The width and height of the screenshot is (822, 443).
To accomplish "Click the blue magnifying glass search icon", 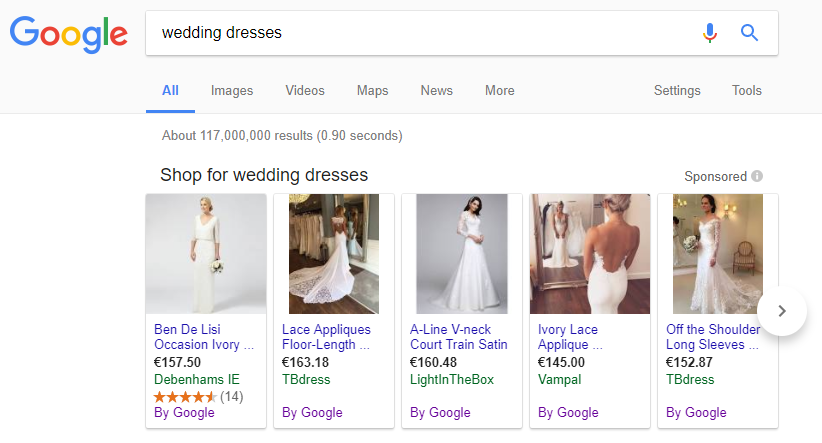I will pyautogui.click(x=749, y=33).
